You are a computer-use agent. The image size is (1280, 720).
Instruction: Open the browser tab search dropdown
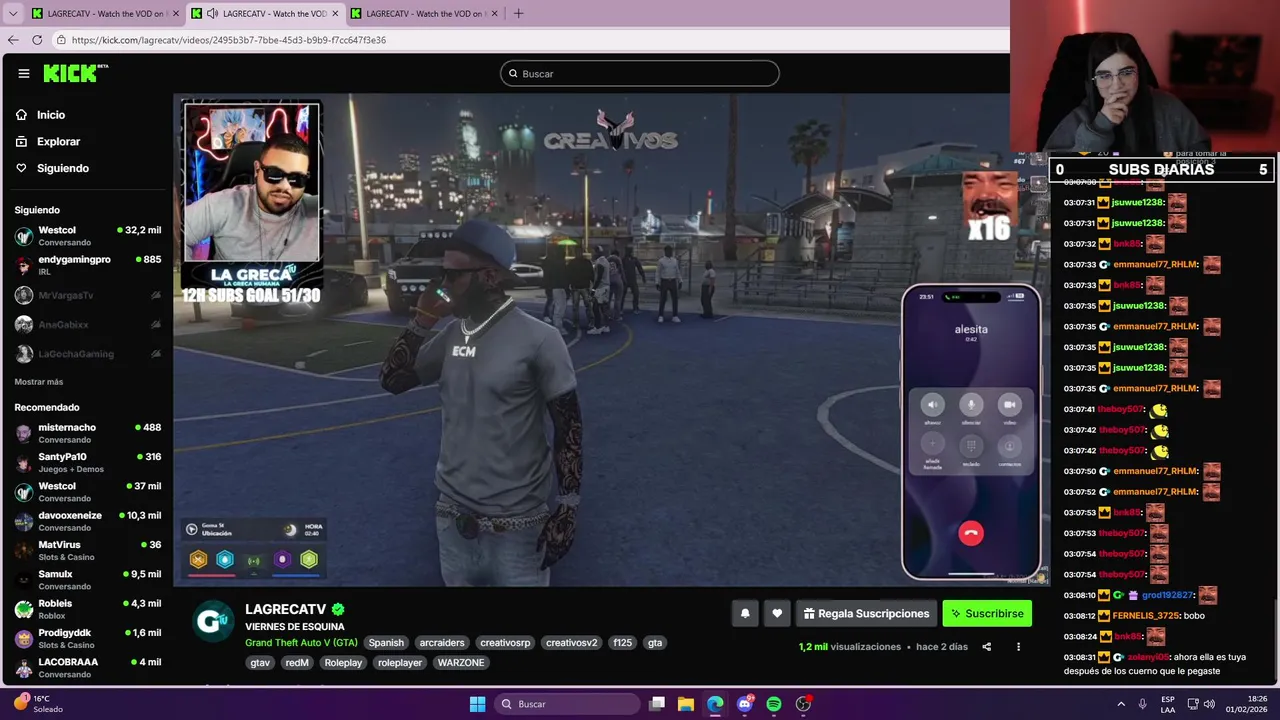pos(13,14)
